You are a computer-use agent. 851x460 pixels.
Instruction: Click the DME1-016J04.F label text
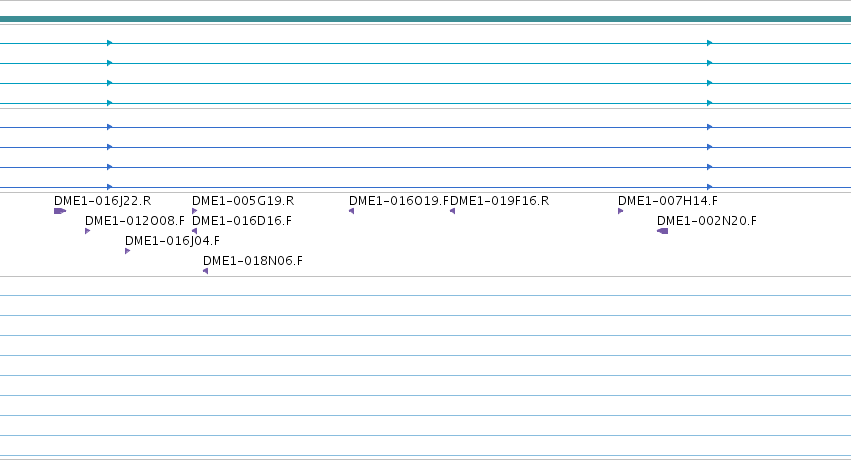click(173, 241)
